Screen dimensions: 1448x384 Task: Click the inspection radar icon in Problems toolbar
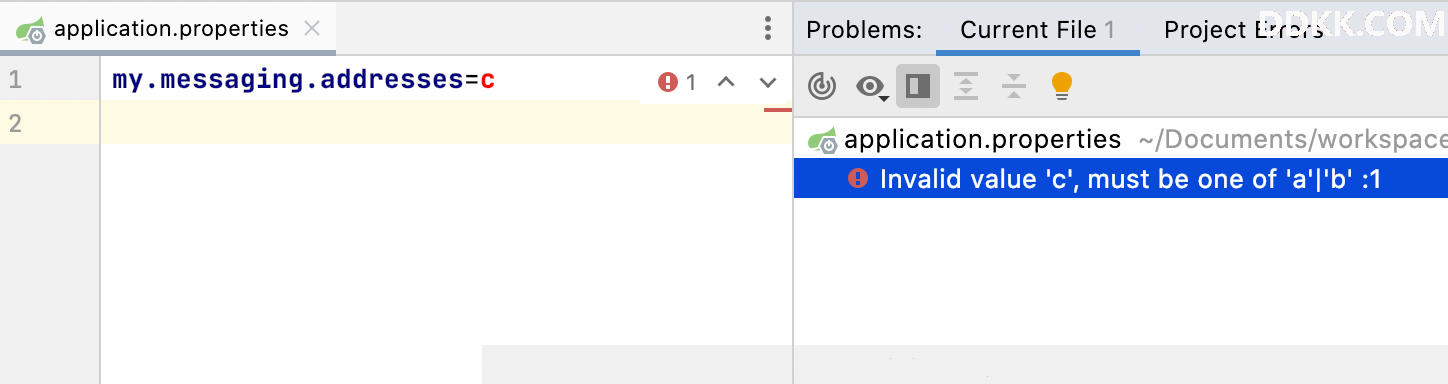pyautogui.click(x=822, y=87)
